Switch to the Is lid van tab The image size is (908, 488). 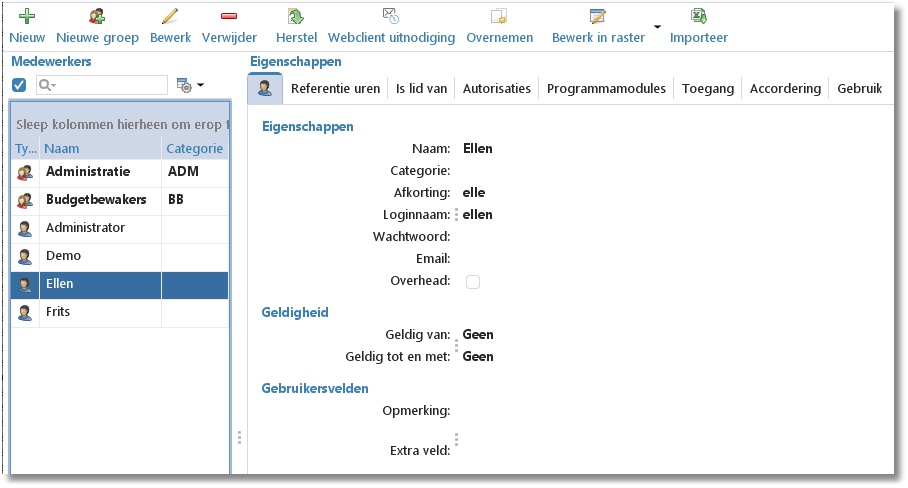[x=422, y=89]
